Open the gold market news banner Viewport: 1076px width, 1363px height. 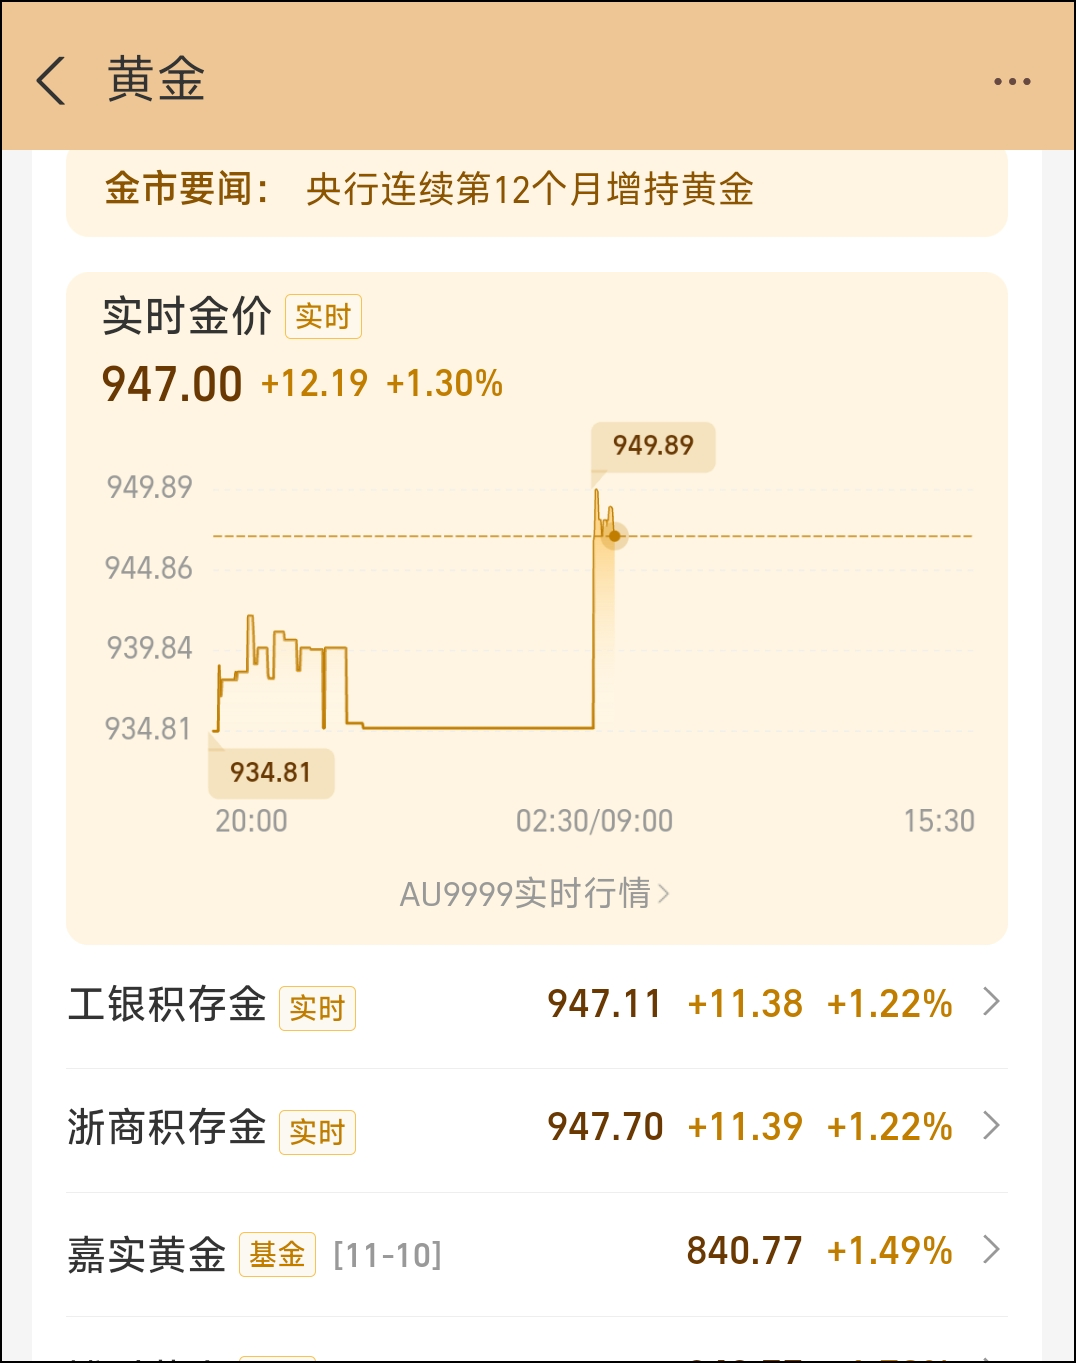(x=537, y=191)
